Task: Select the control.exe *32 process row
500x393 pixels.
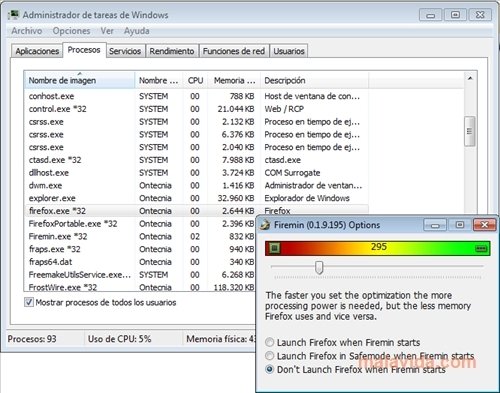Action: [x=196, y=109]
